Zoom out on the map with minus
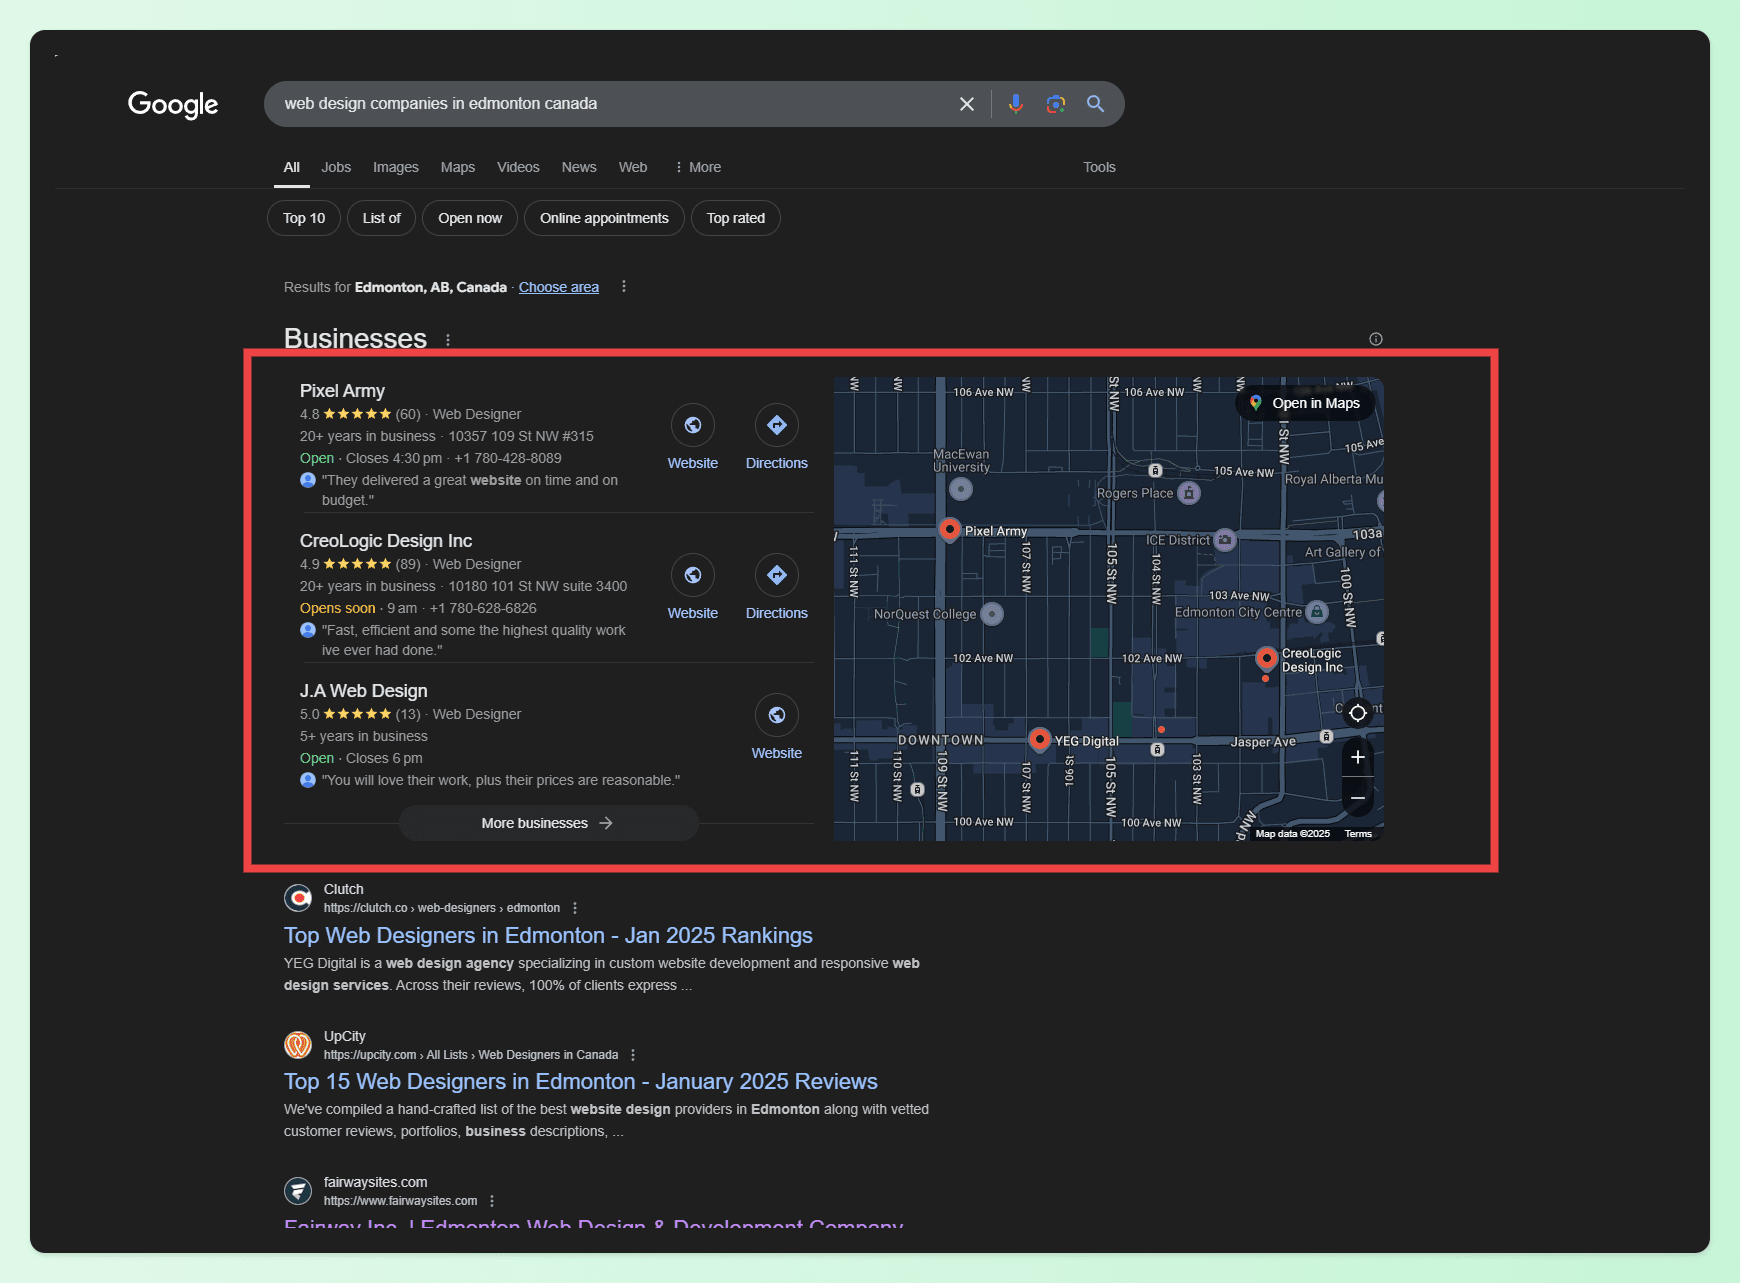1740x1283 pixels. [x=1358, y=797]
